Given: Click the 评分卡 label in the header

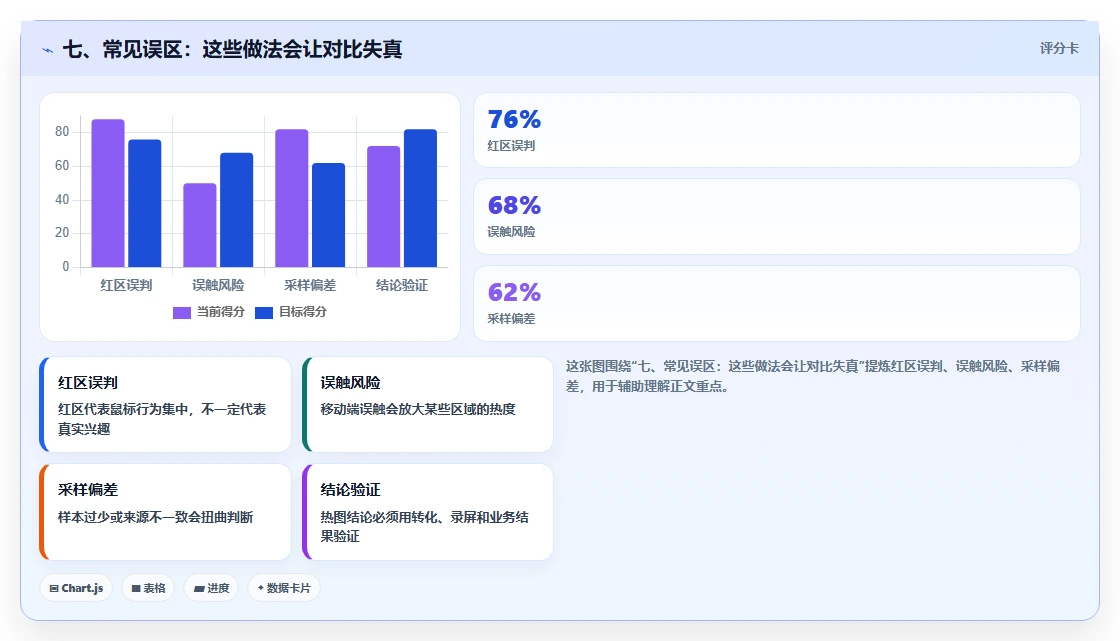Looking at the screenshot, I should pyautogui.click(x=1059, y=48).
